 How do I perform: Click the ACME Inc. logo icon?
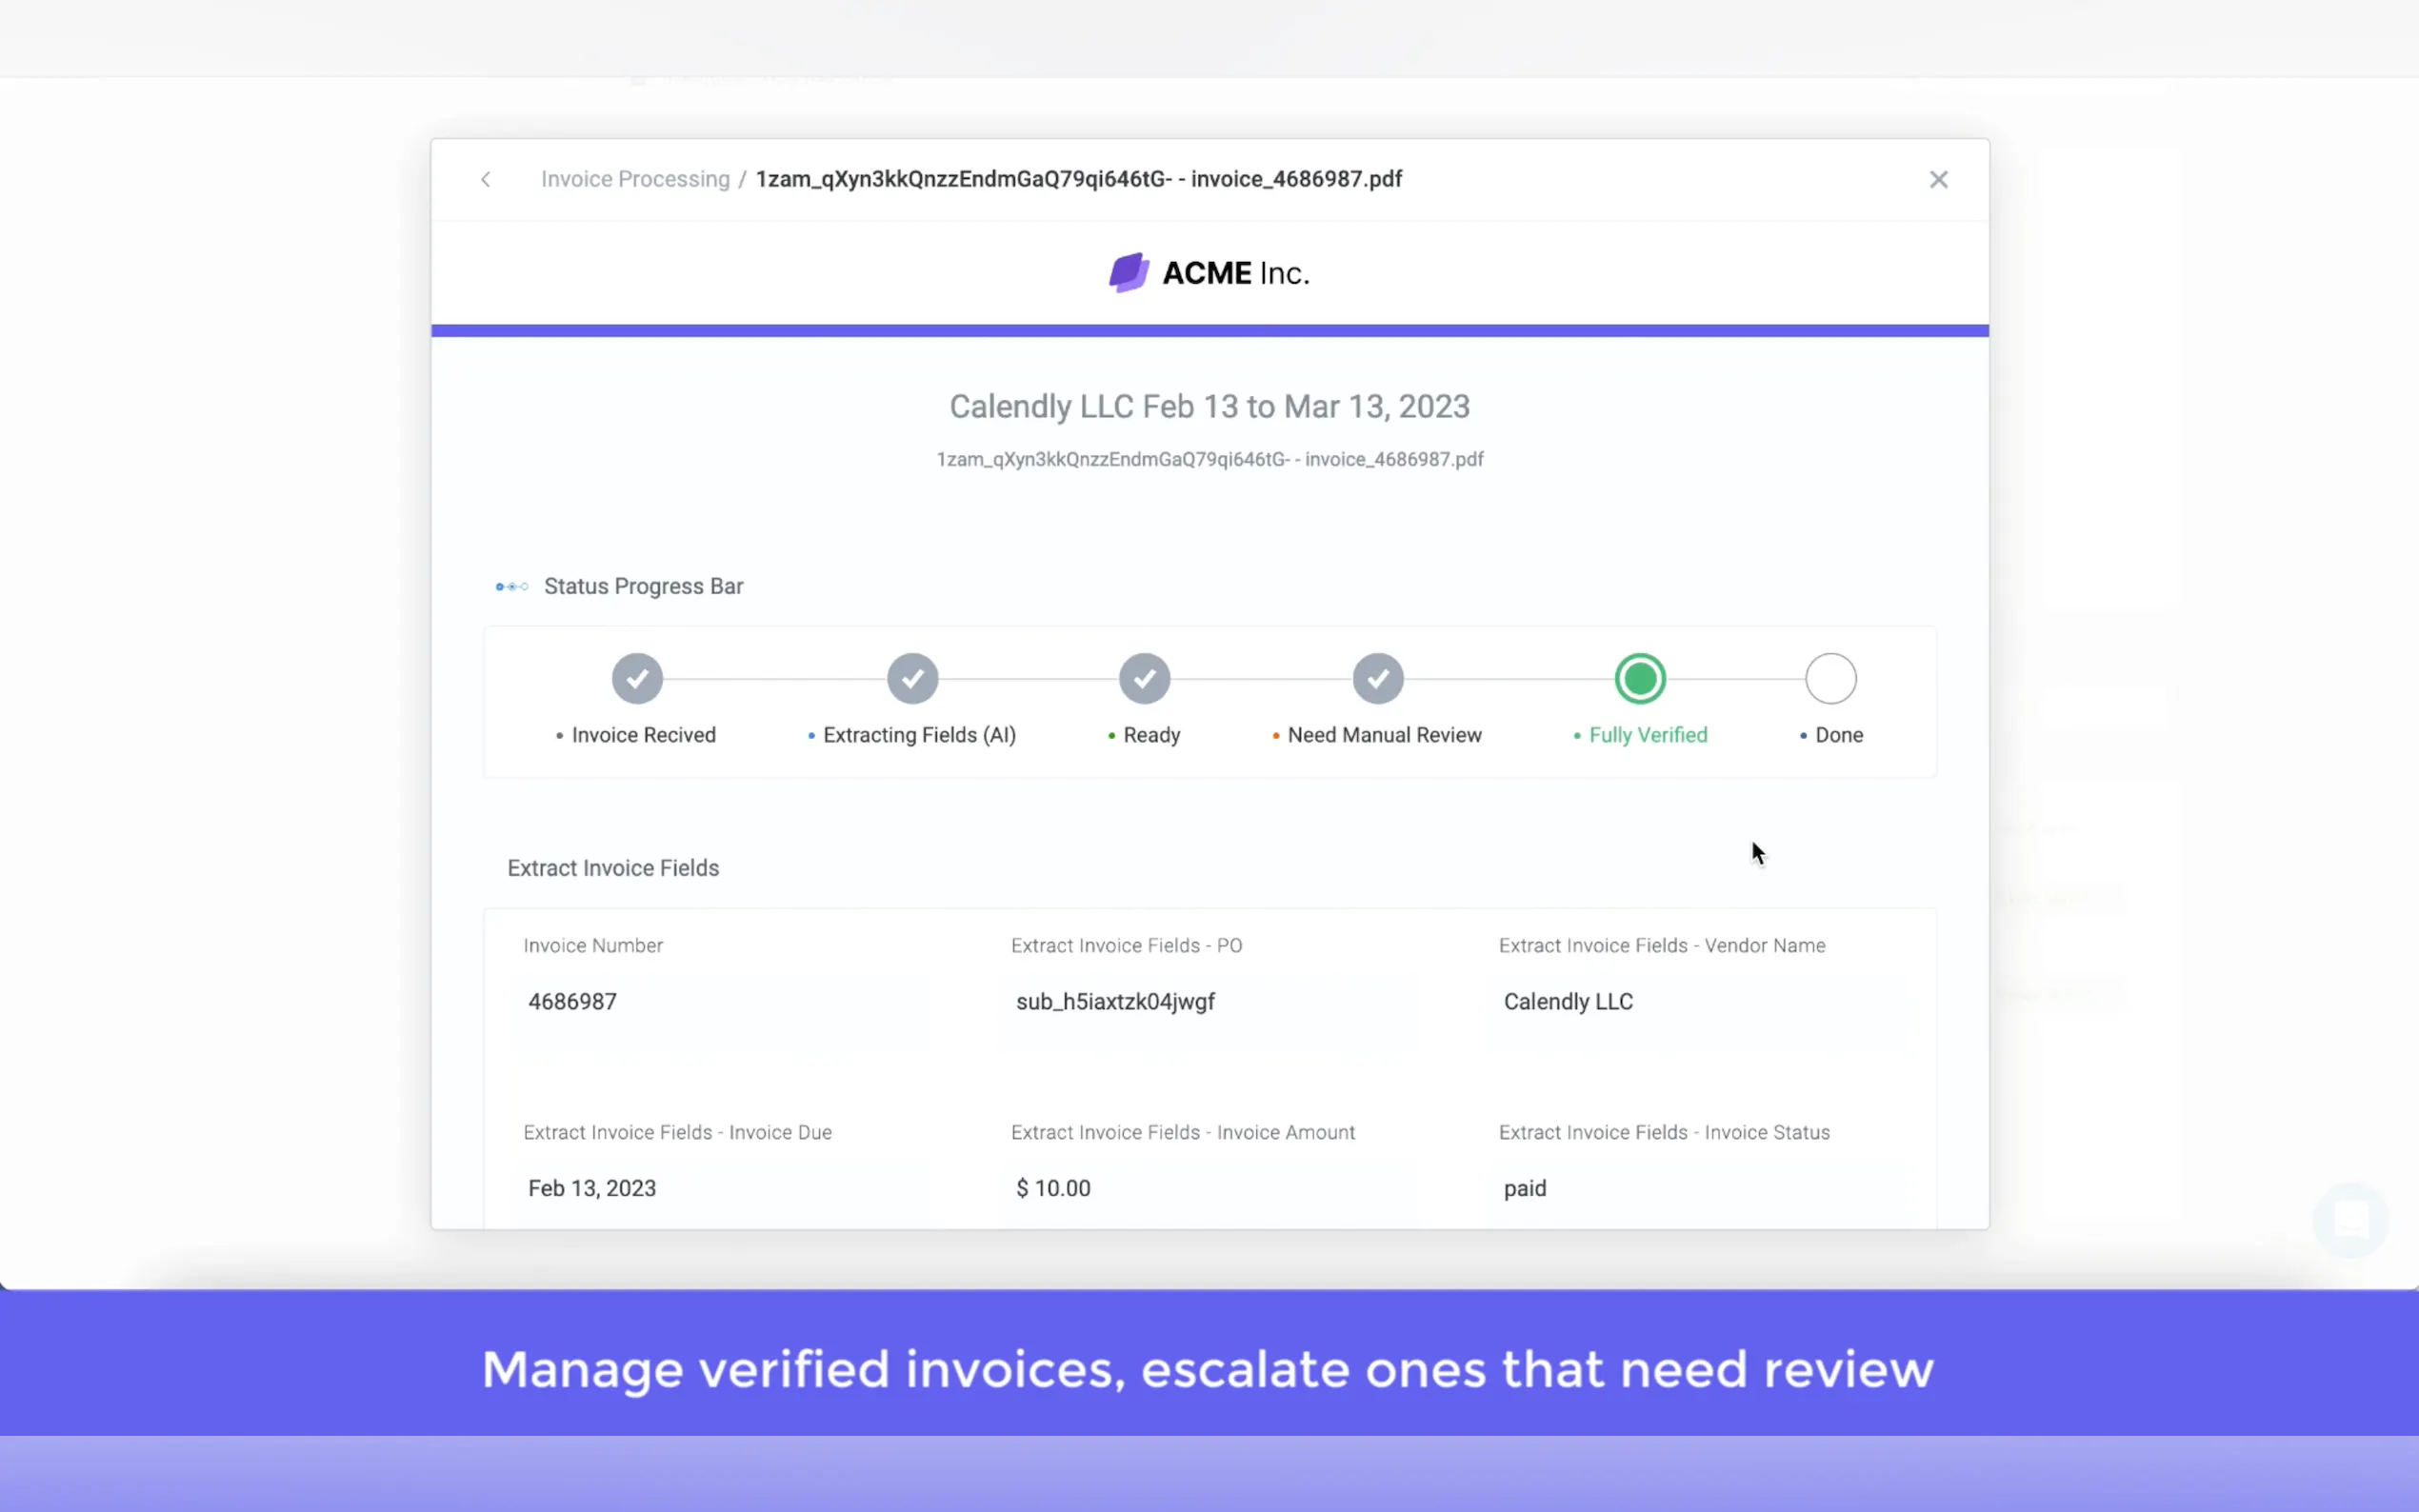(x=1129, y=273)
